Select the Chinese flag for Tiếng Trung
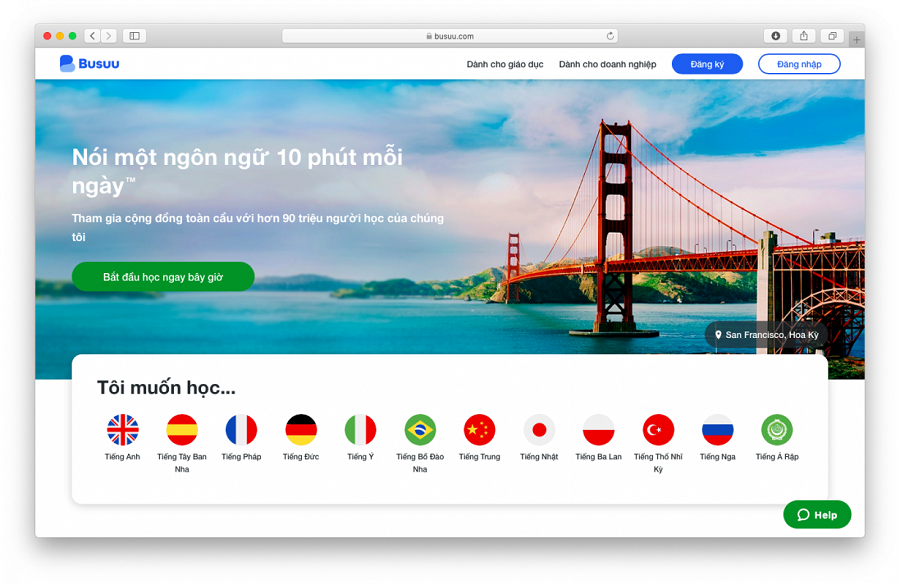Viewport: 900px width, 584px height. (479, 430)
